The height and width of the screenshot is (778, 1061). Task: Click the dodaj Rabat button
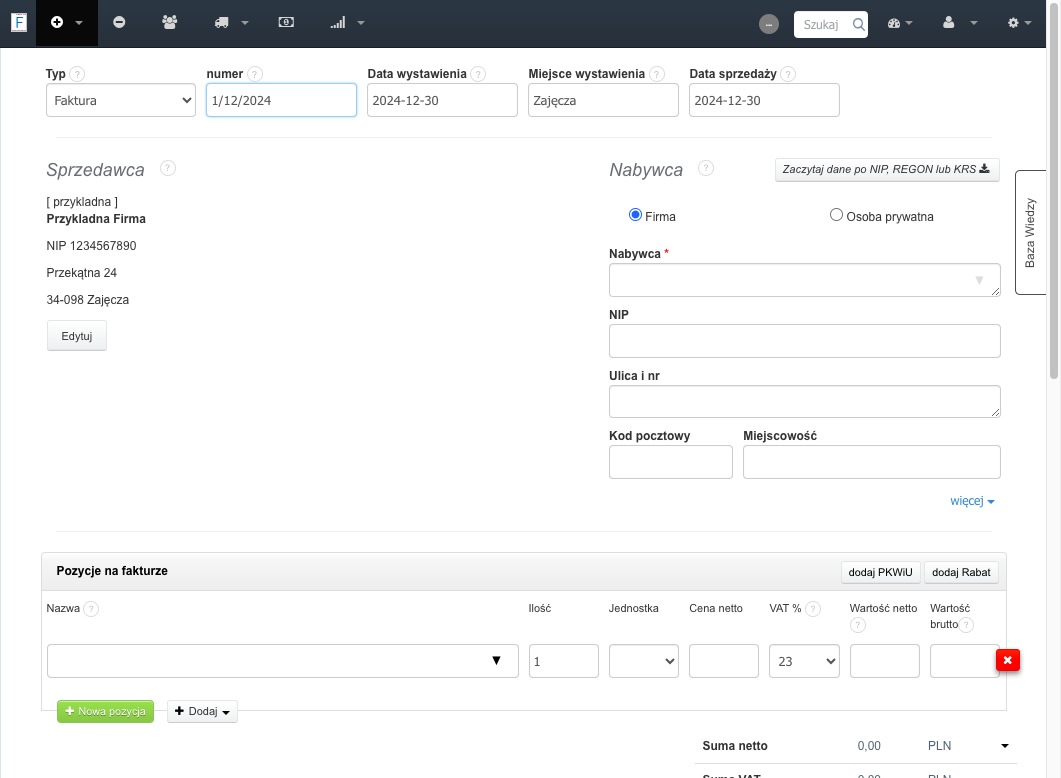point(961,572)
